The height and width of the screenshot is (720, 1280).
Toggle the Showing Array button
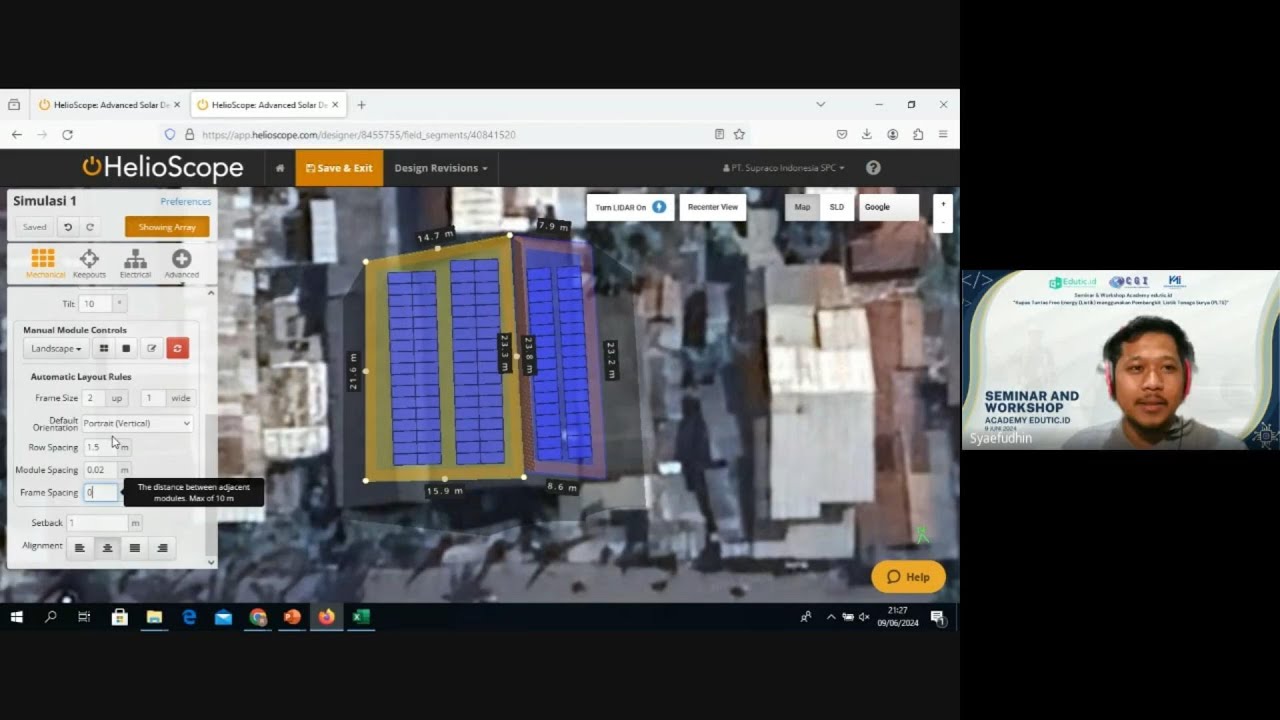point(167,227)
